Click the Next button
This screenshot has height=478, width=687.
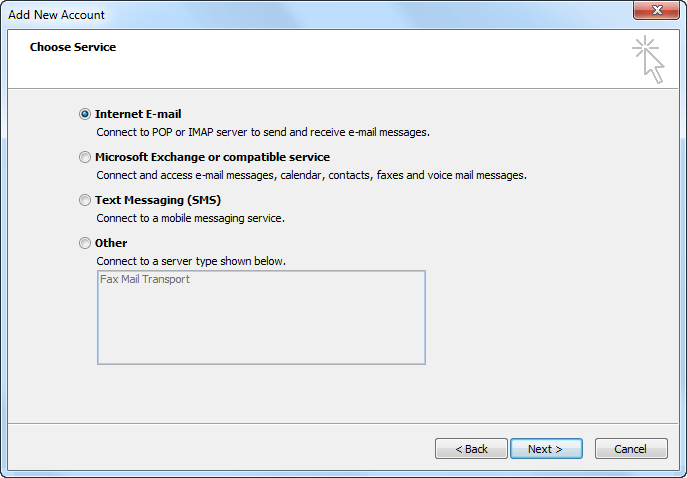[546, 449]
